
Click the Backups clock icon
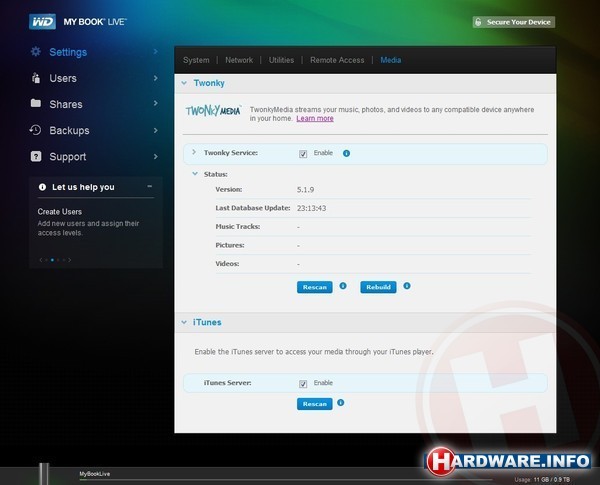coord(37,130)
